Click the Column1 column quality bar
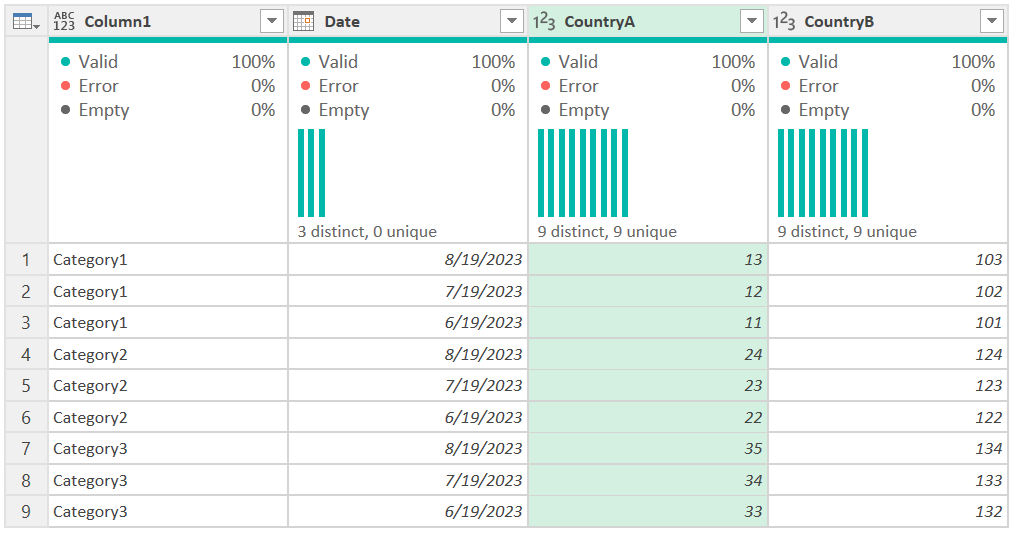The image size is (1016, 536). pyautogui.click(x=168, y=40)
